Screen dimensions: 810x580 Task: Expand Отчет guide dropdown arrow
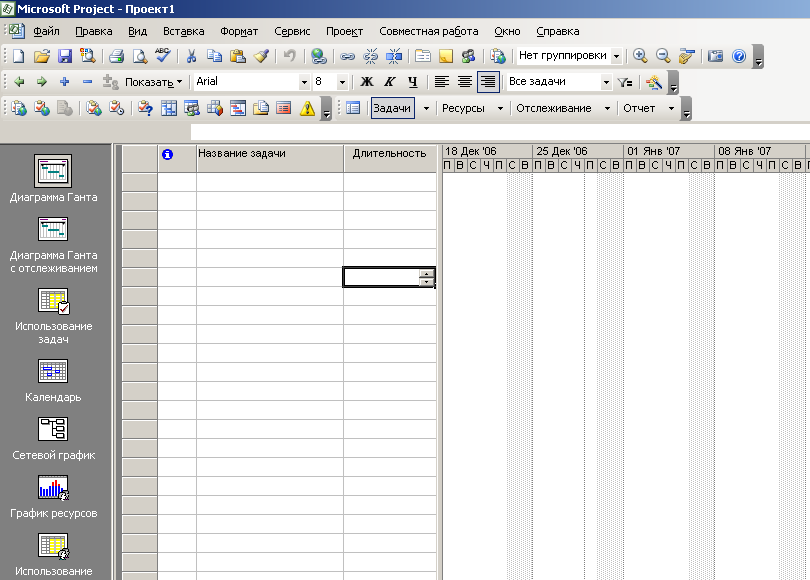(x=672, y=108)
